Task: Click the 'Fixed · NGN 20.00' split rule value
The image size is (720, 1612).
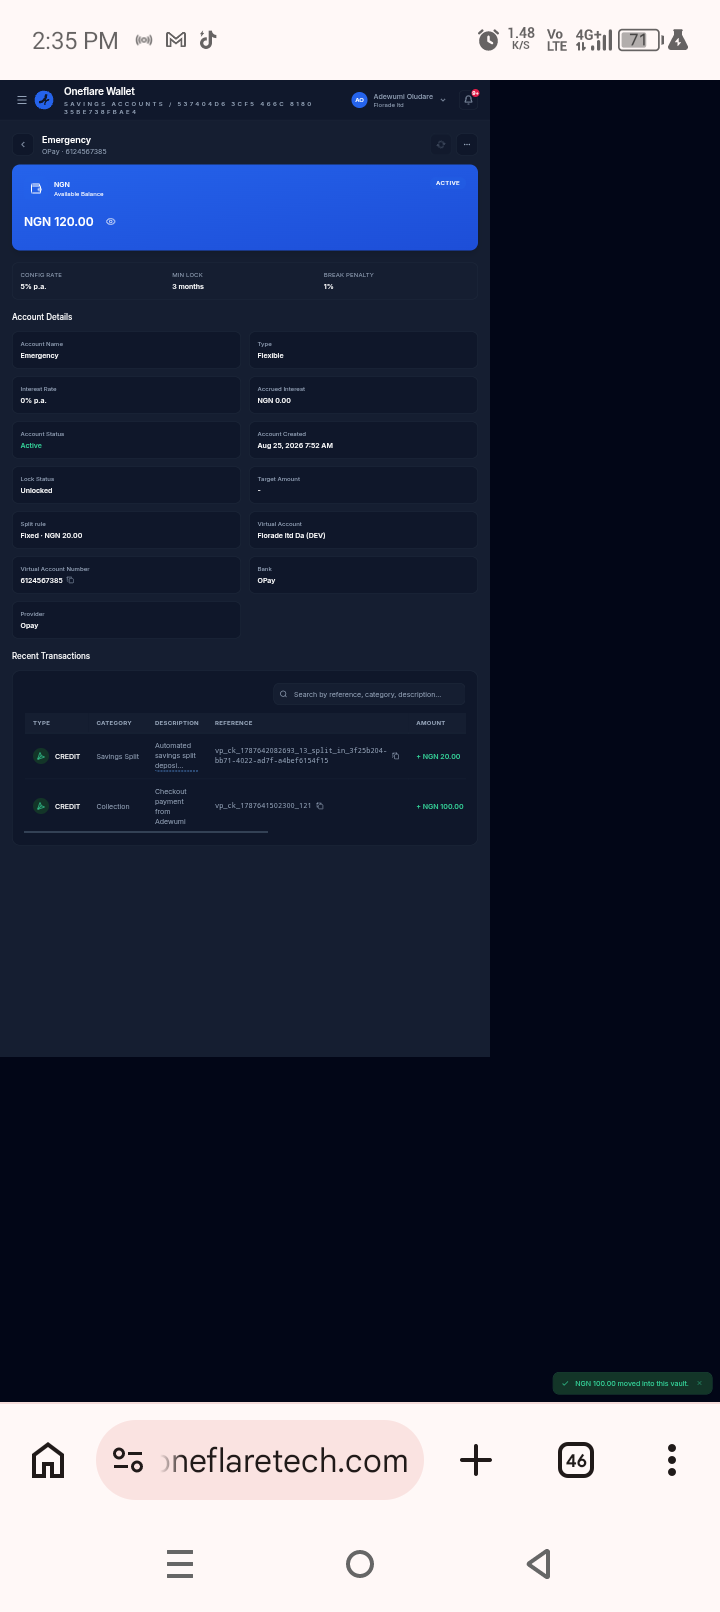Action: 52,536
